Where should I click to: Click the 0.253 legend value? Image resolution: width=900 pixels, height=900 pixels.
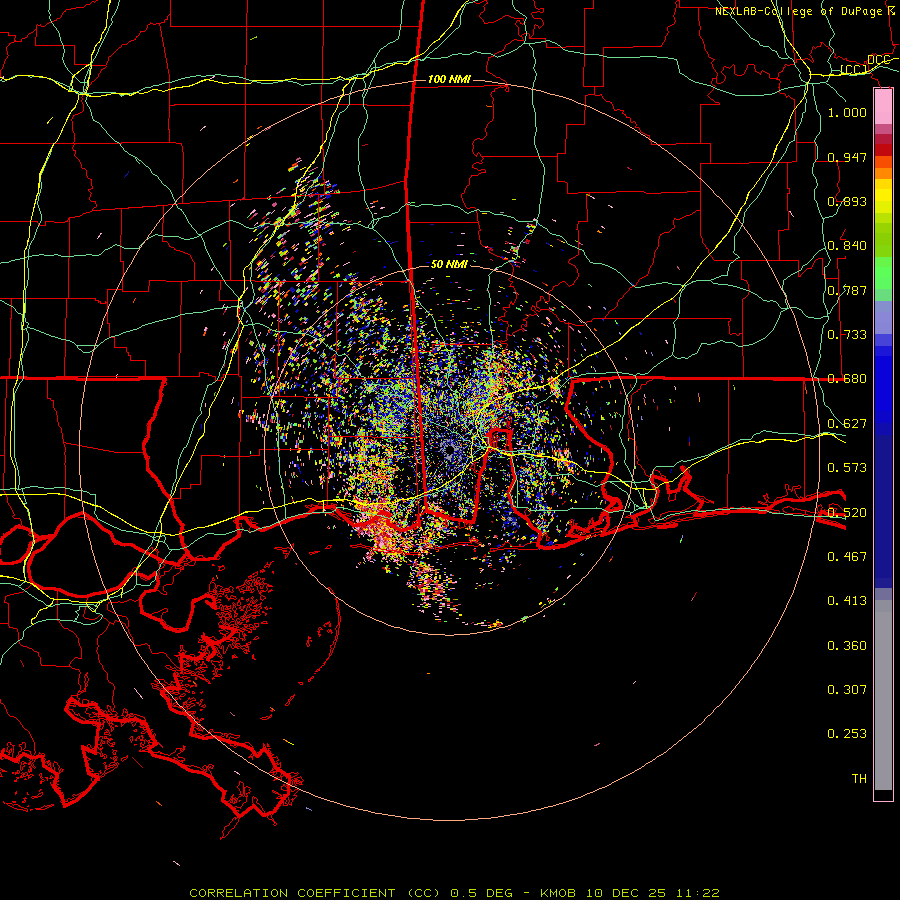[x=847, y=734]
